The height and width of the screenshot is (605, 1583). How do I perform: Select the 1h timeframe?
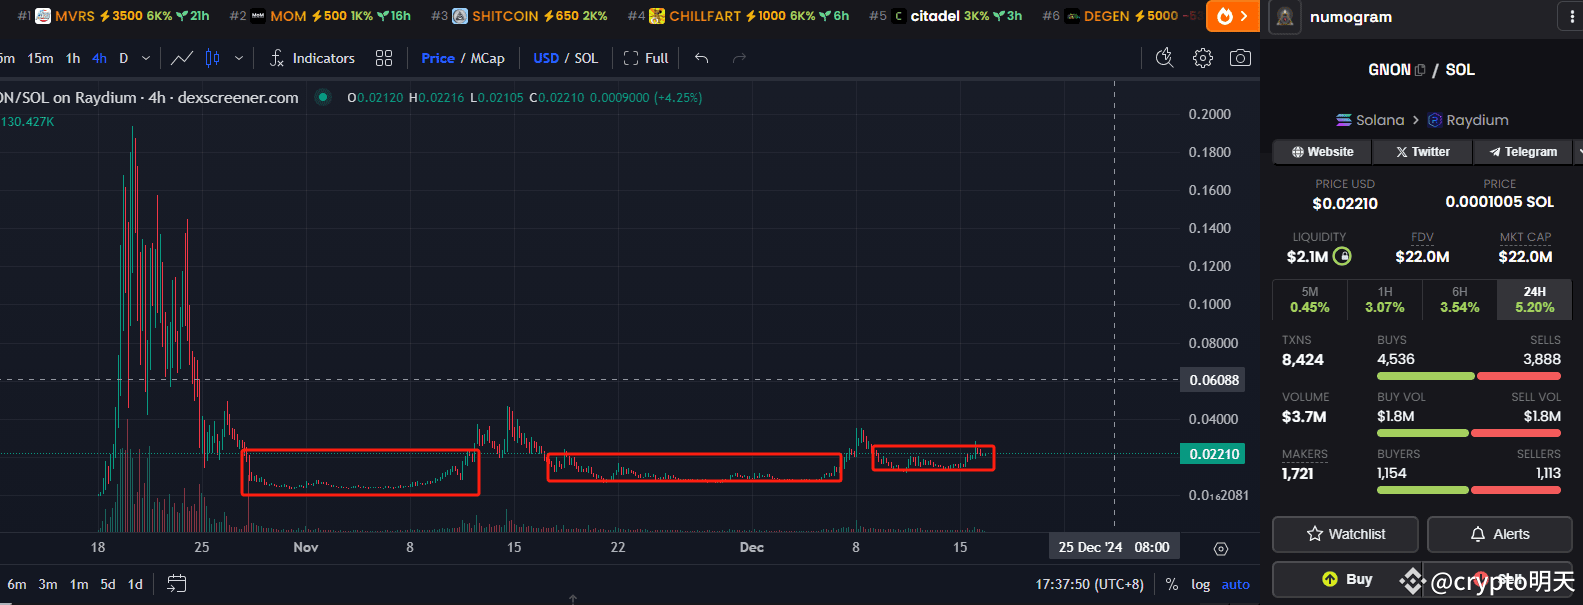[73, 58]
